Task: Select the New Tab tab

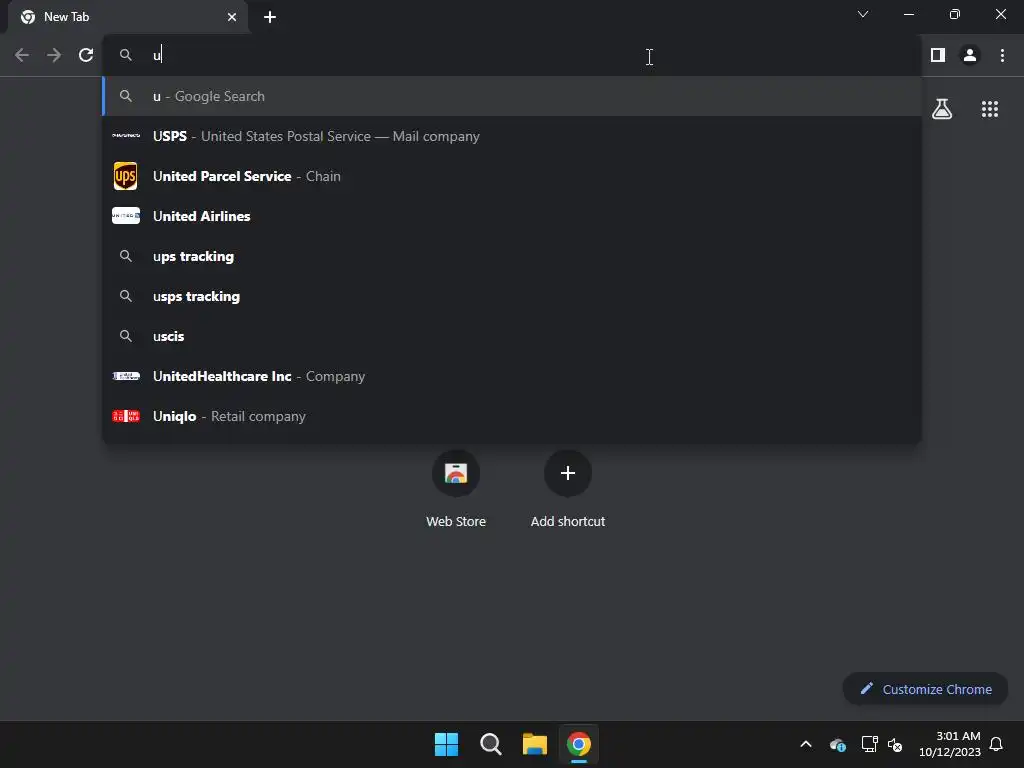Action: pos(128,17)
